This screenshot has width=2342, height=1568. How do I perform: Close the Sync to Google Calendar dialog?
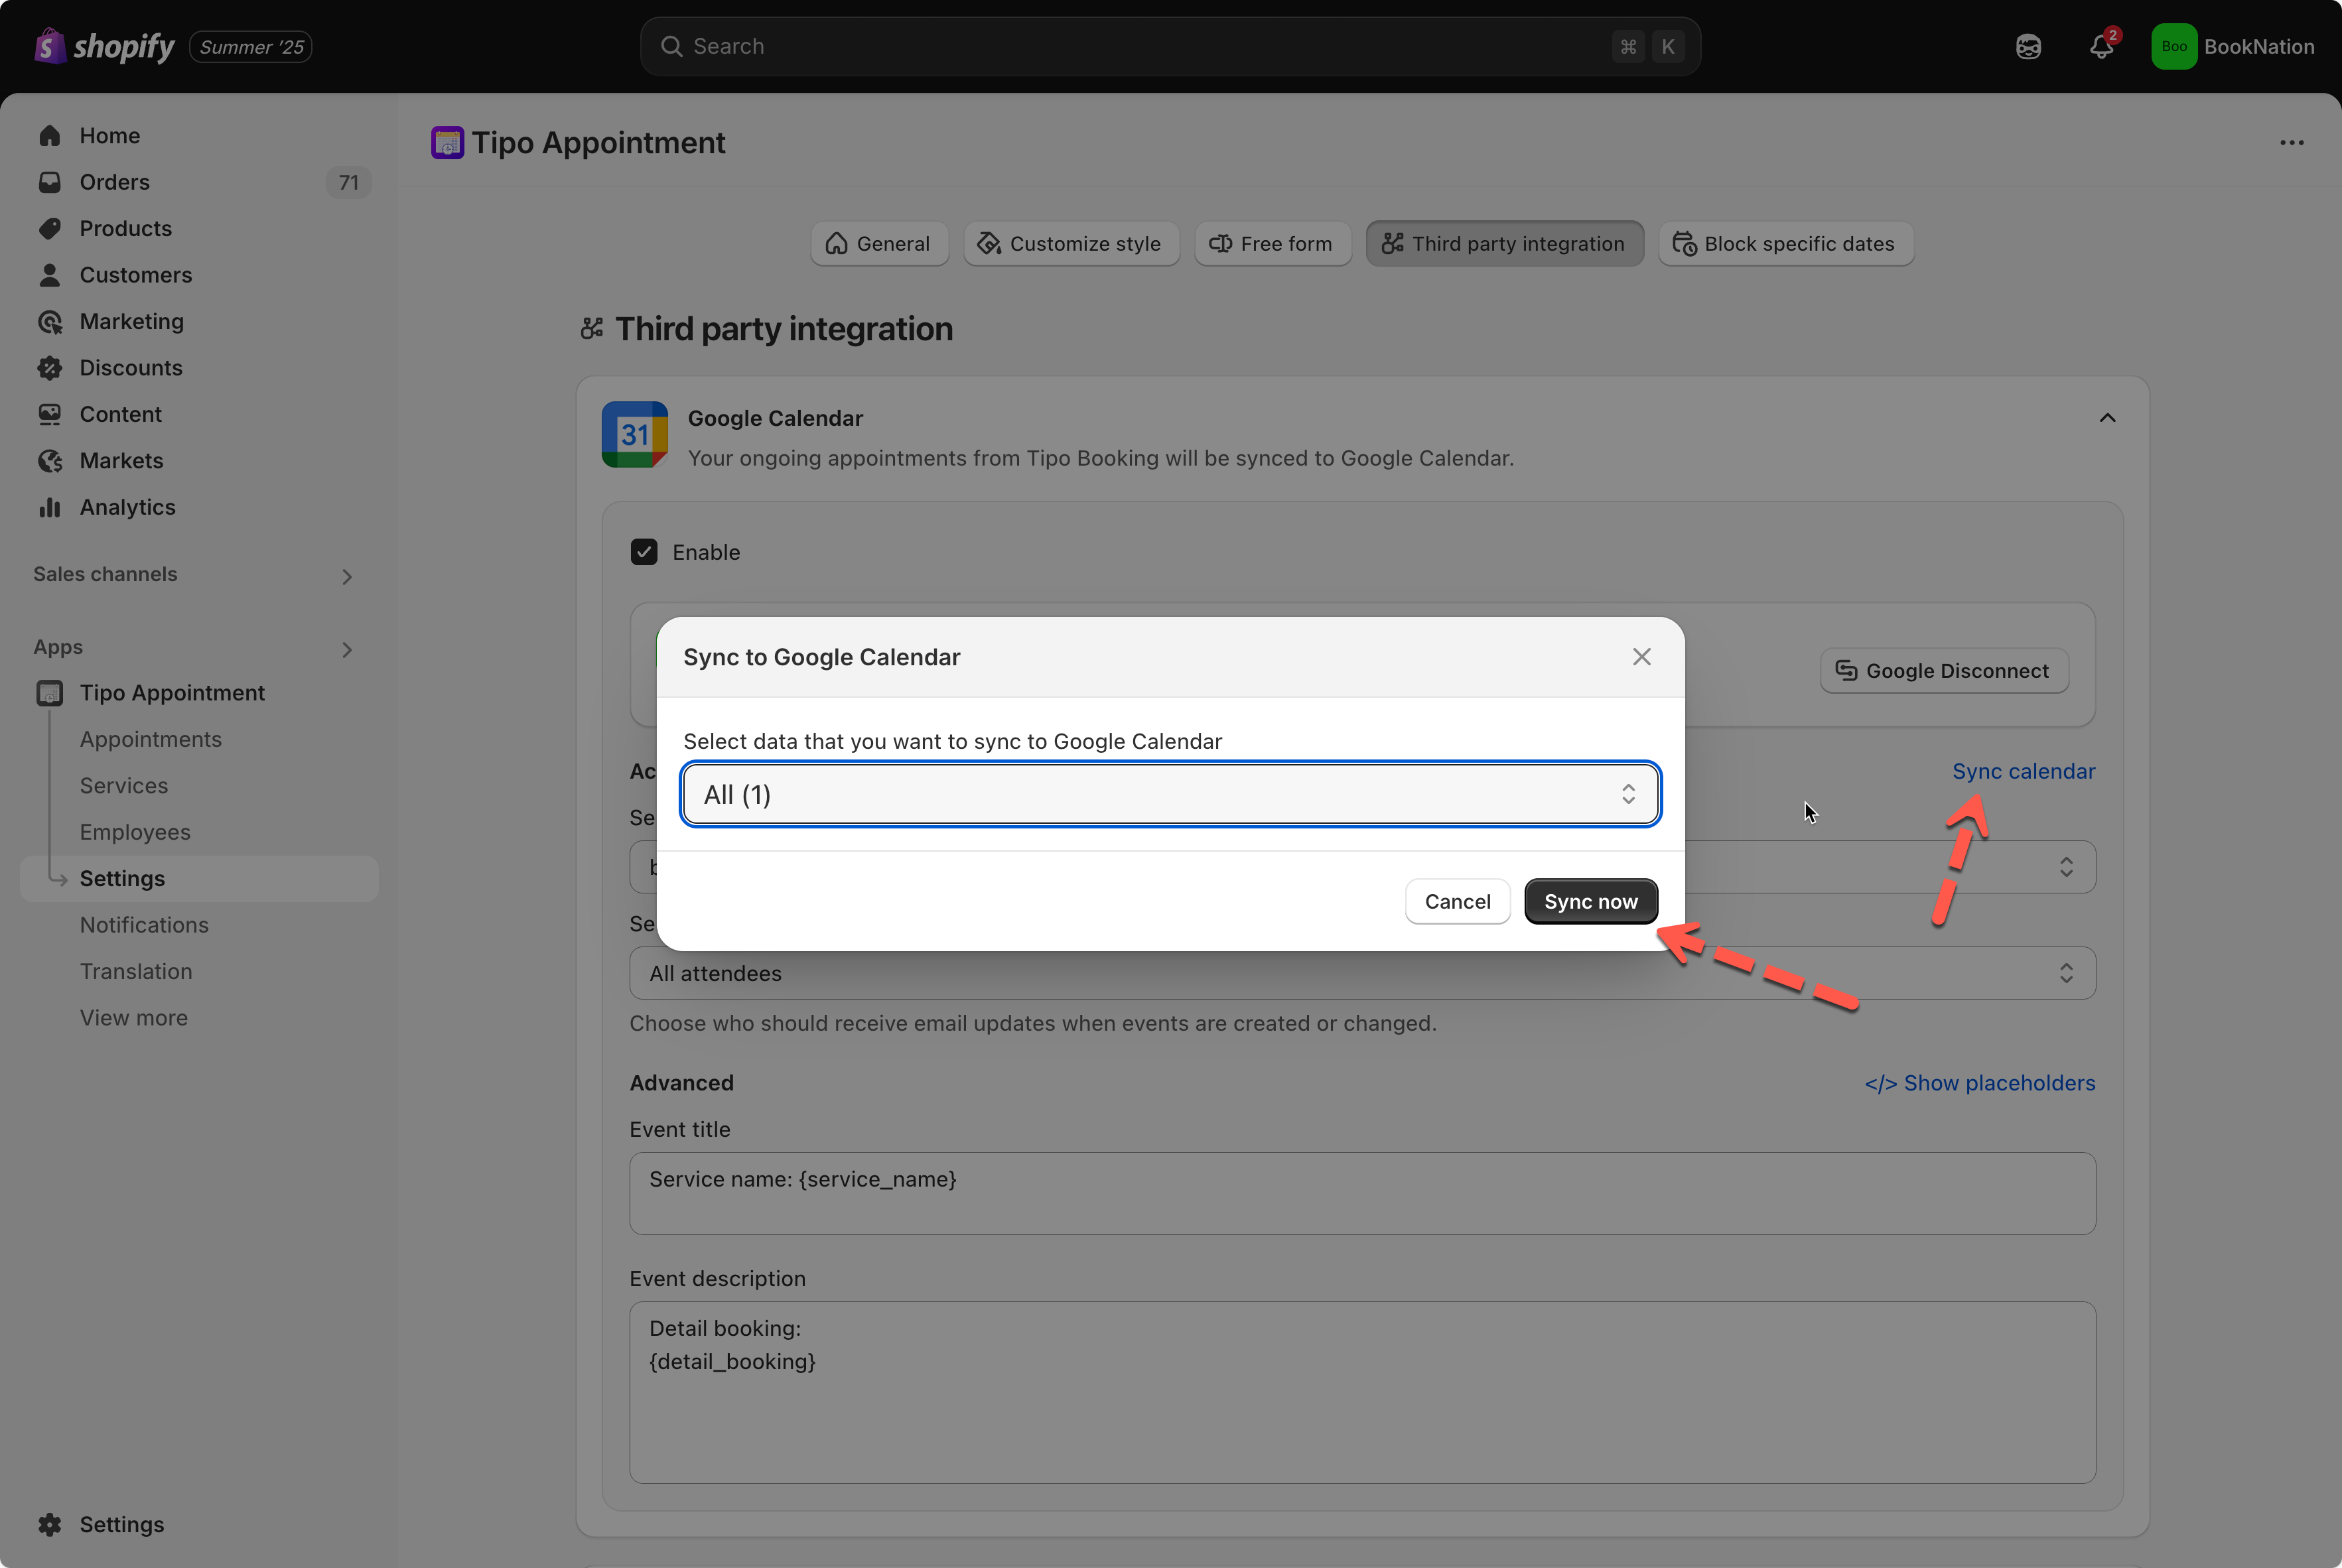pyautogui.click(x=1641, y=657)
